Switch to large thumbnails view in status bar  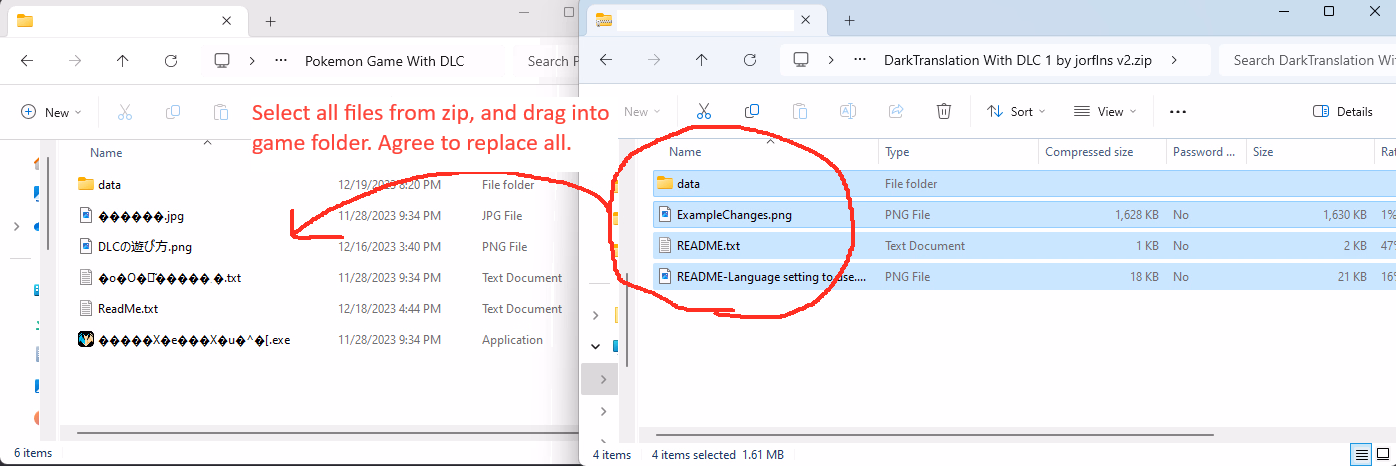click(x=1382, y=454)
